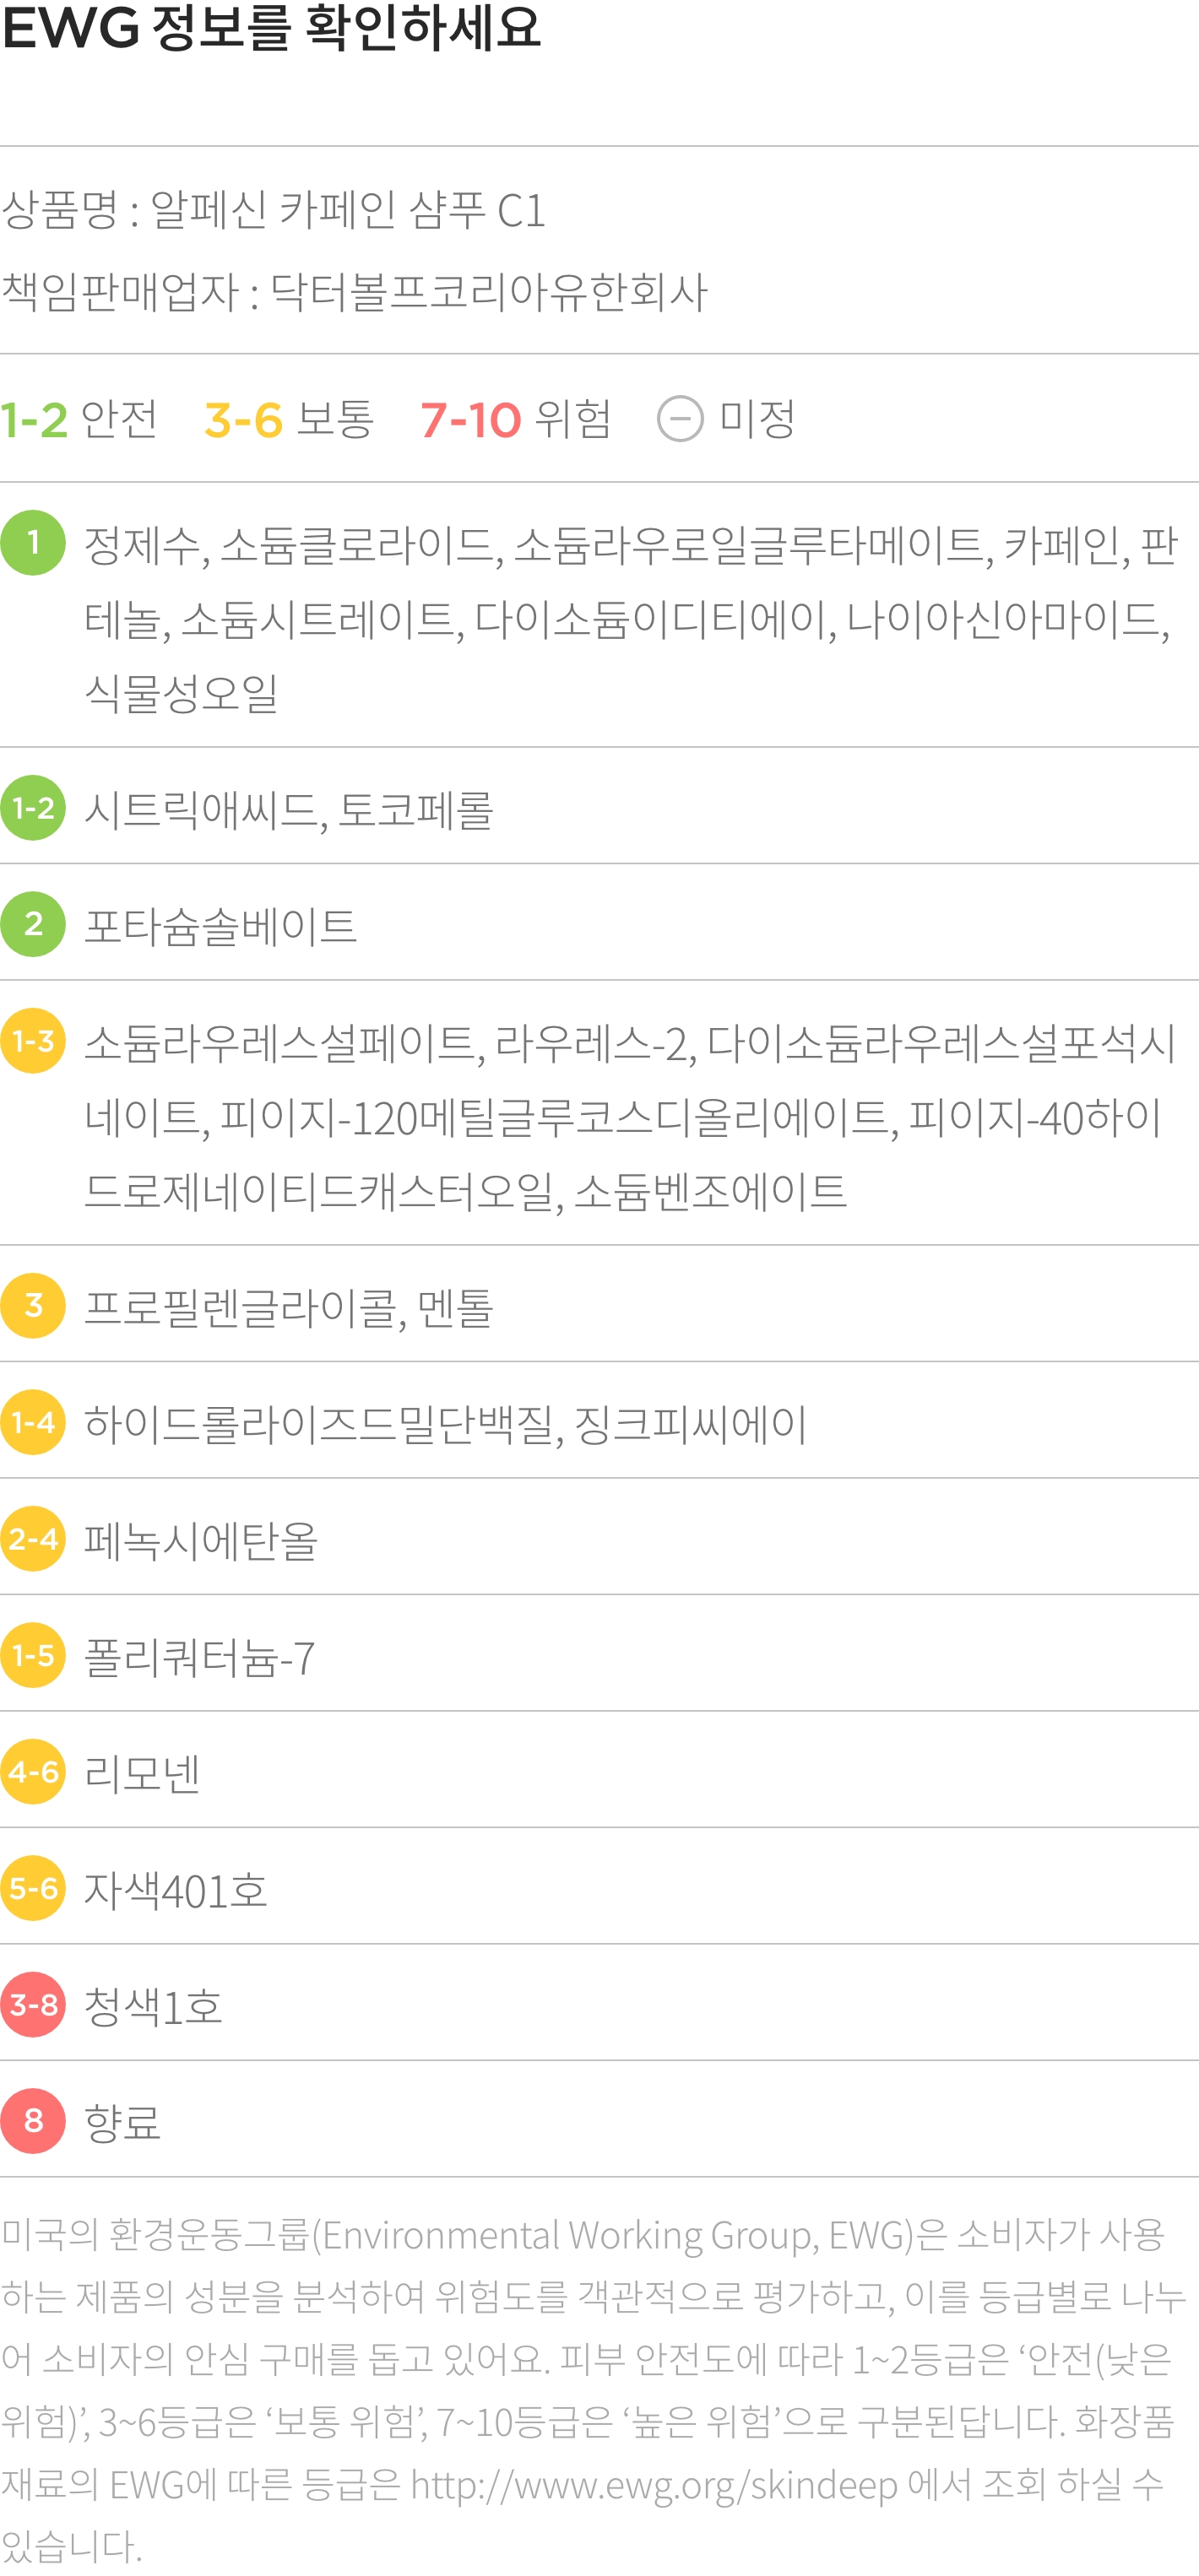1199x2576 pixels.
Task: Click the yellow 1-4 grade badge
Action: 33,1421
